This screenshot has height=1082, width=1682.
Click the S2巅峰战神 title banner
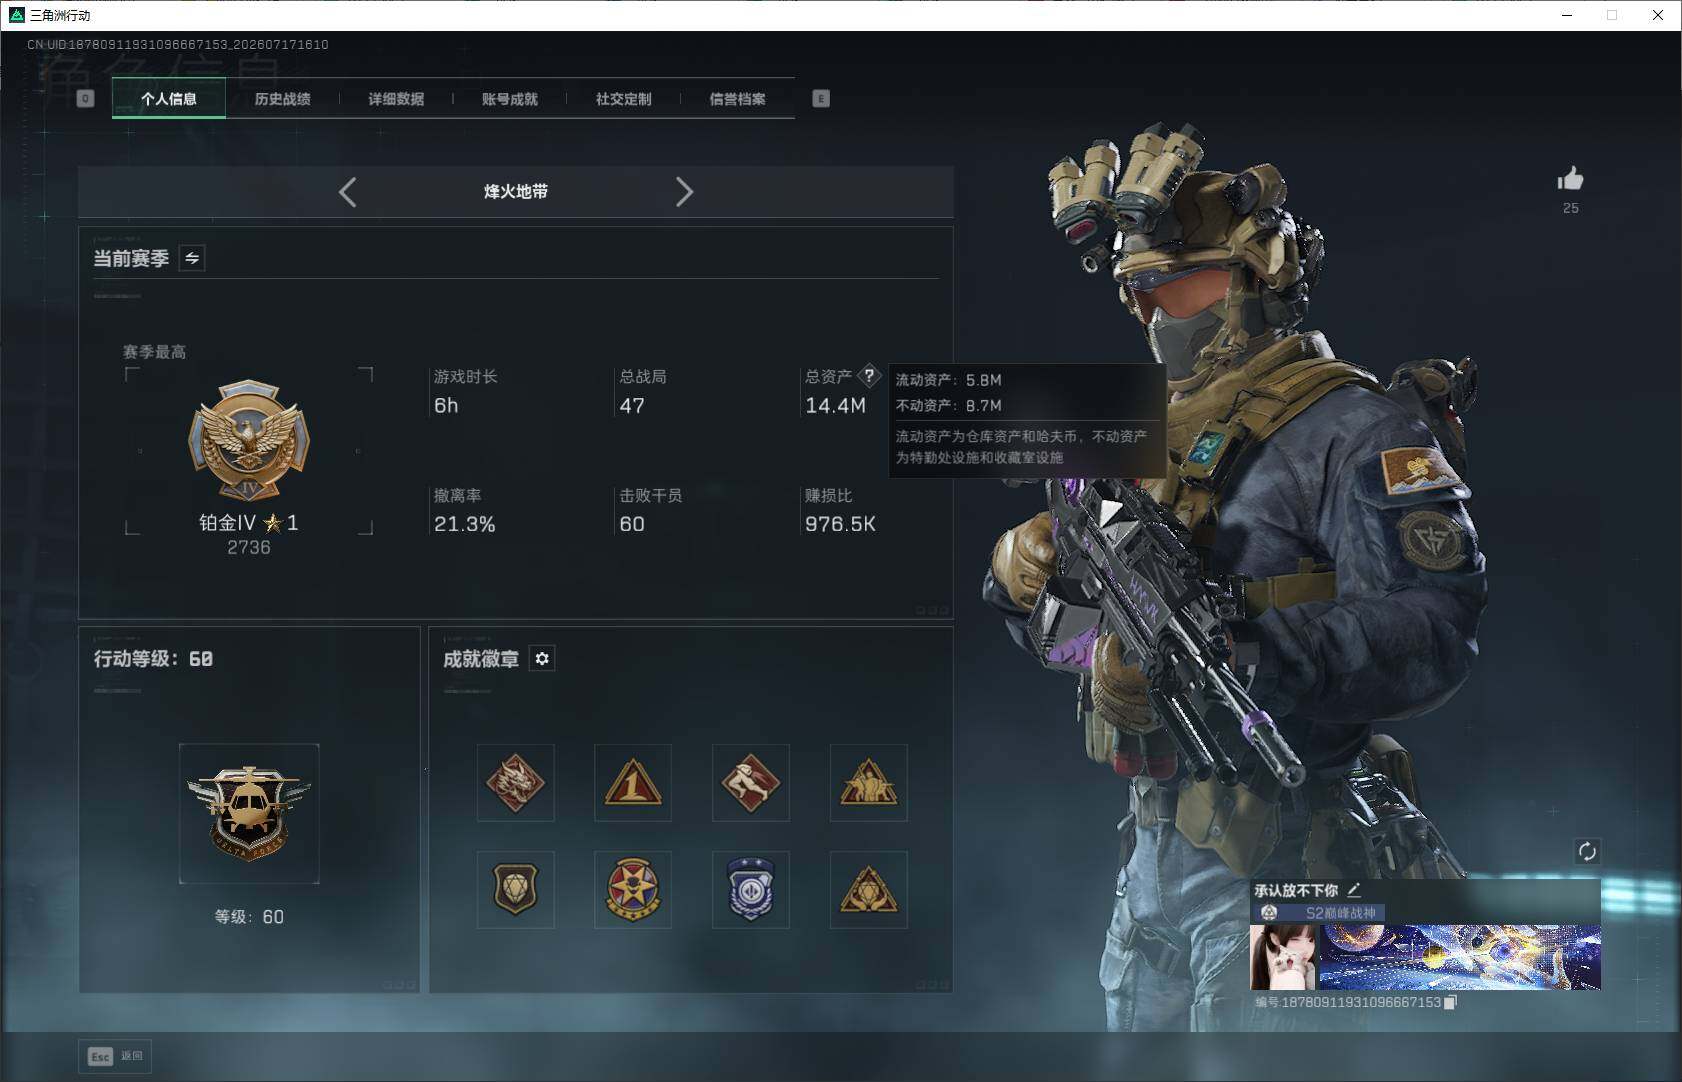click(1320, 913)
